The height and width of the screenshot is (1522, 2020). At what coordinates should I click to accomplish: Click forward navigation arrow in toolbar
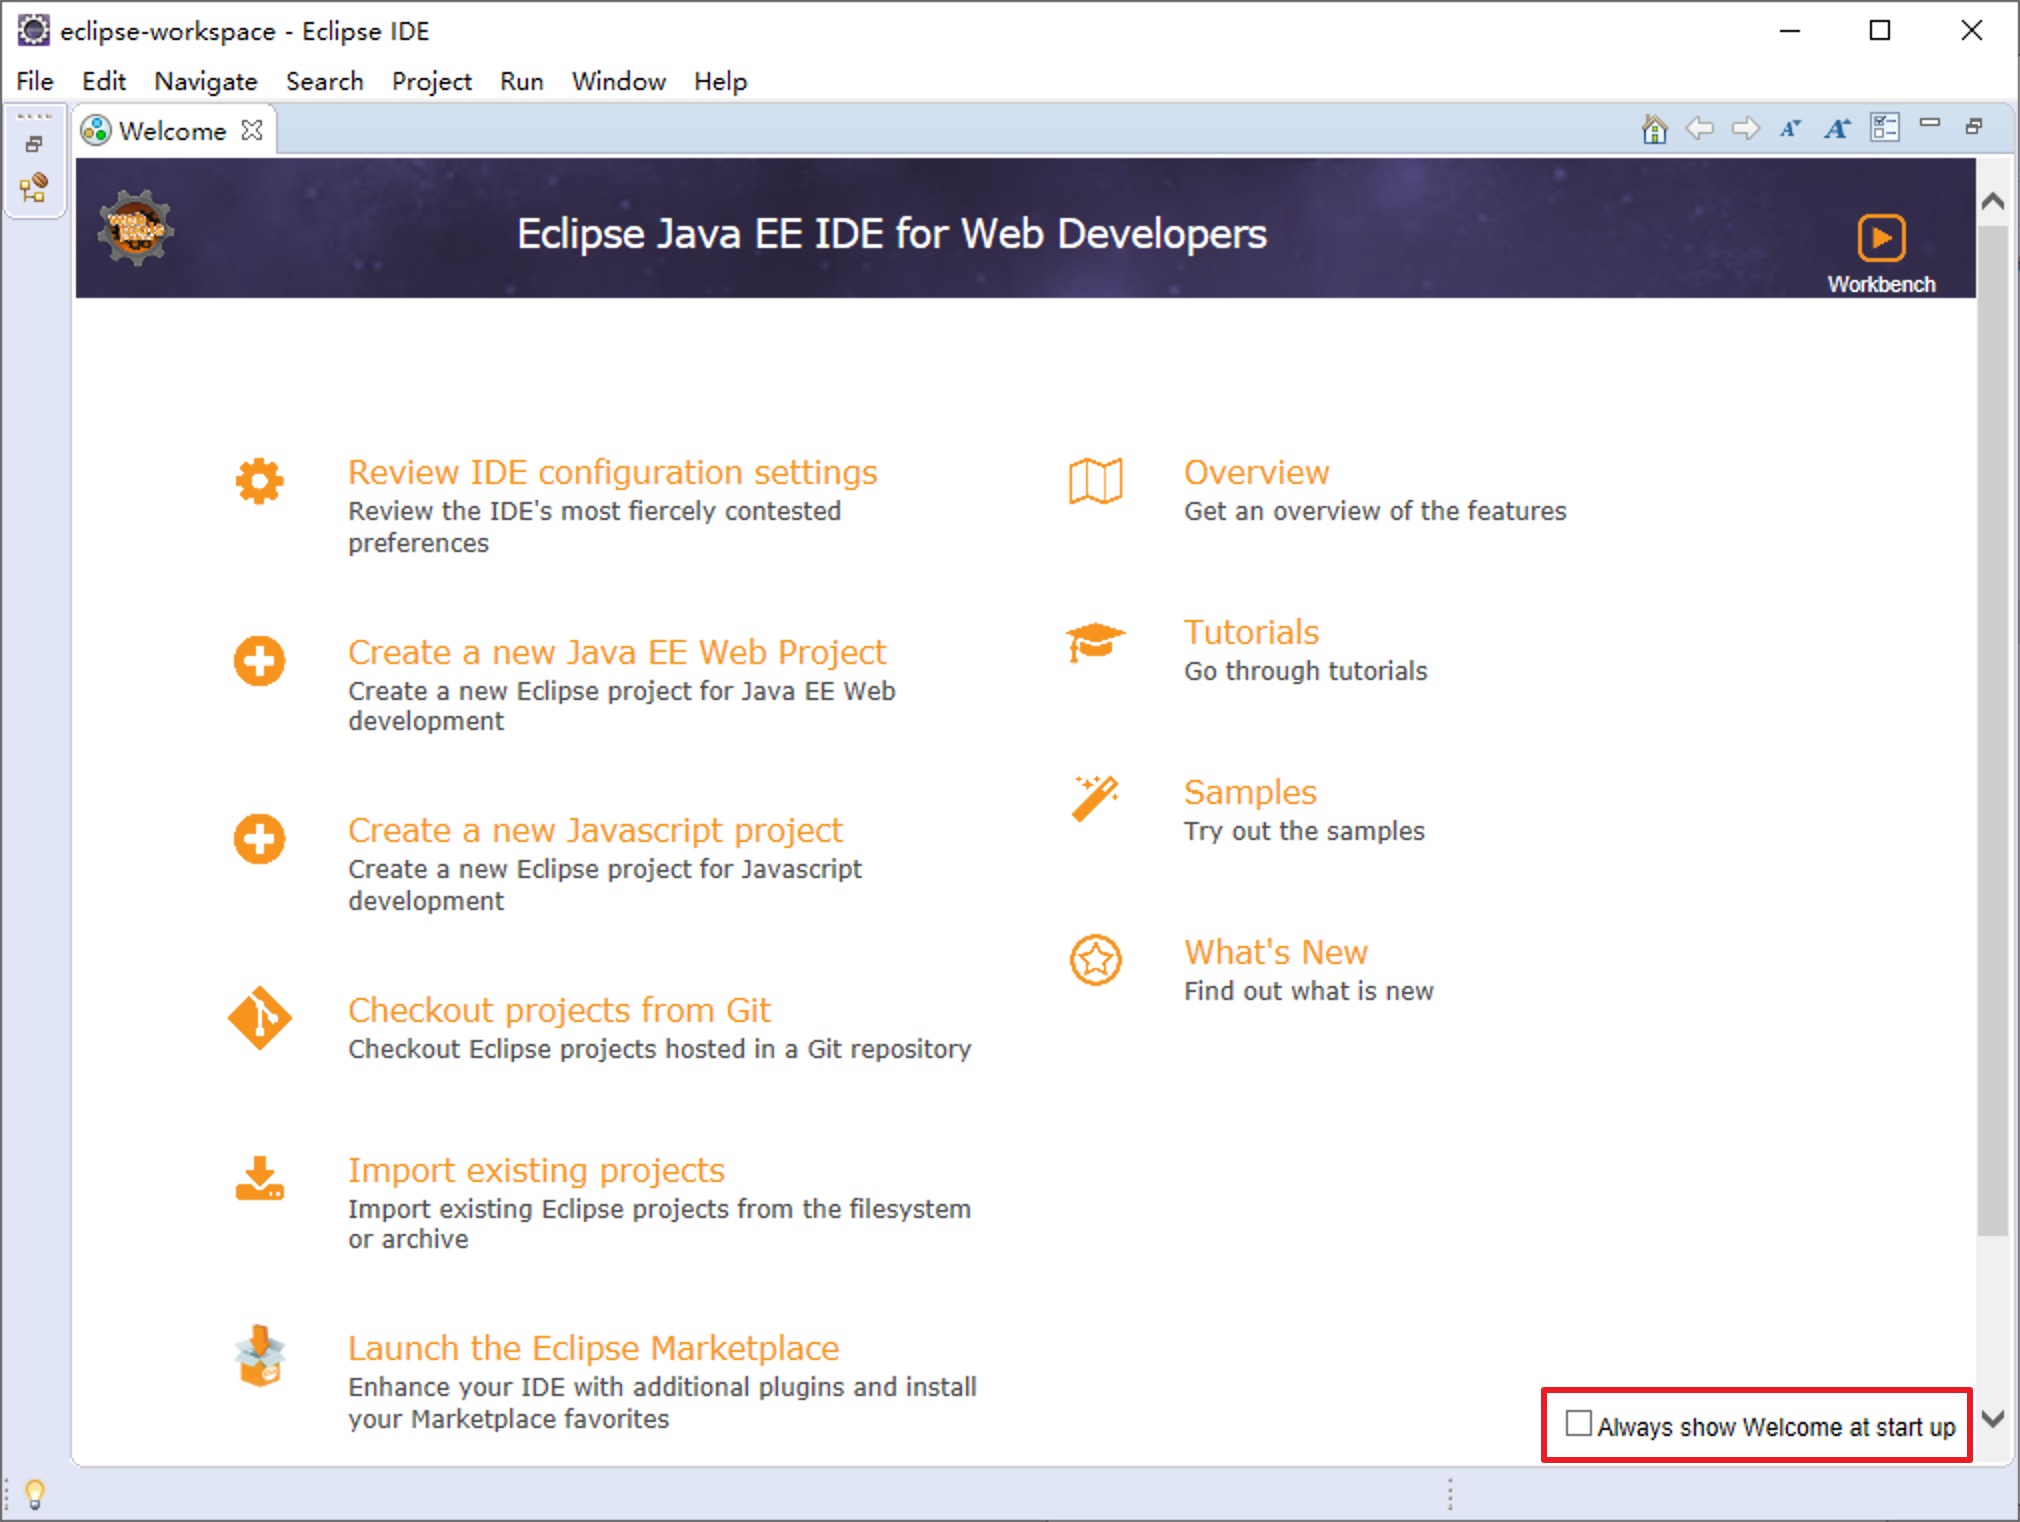[x=1744, y=129]
